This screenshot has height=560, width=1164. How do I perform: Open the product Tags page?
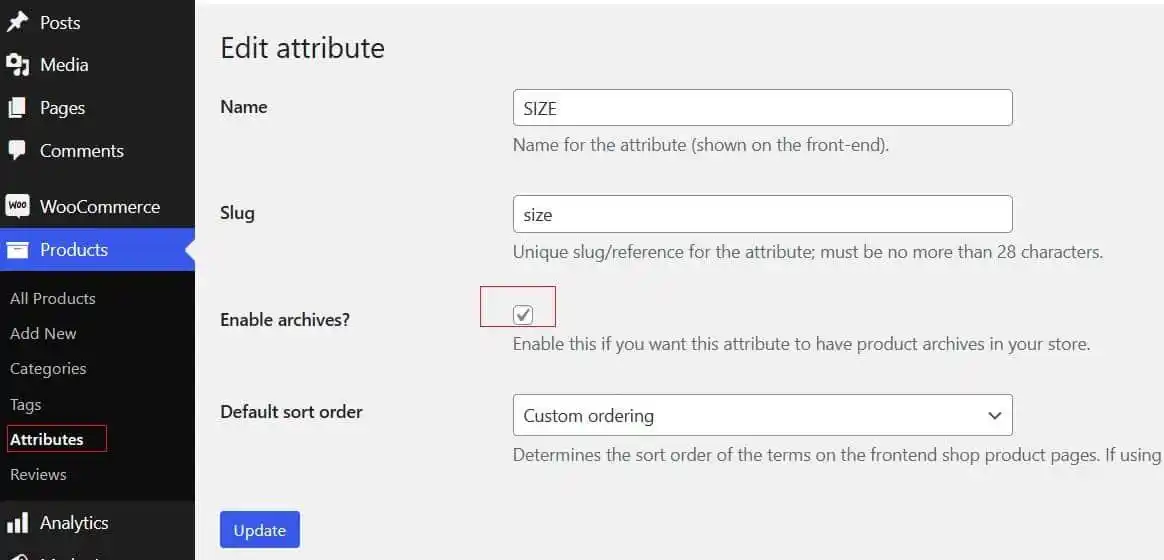click(x=26, y=404)
